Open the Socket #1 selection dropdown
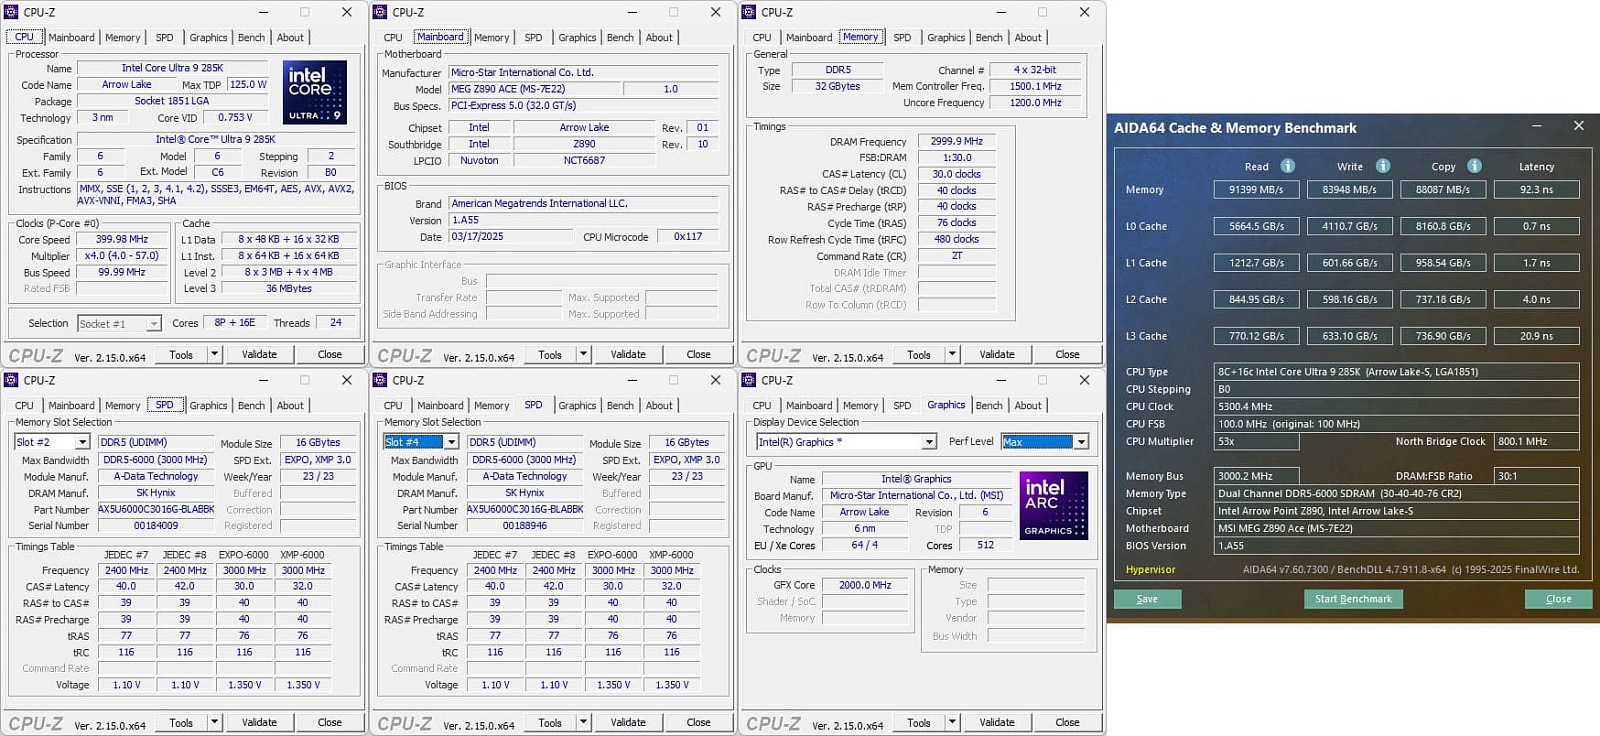1600x736 pixels. tap(153, 324)
